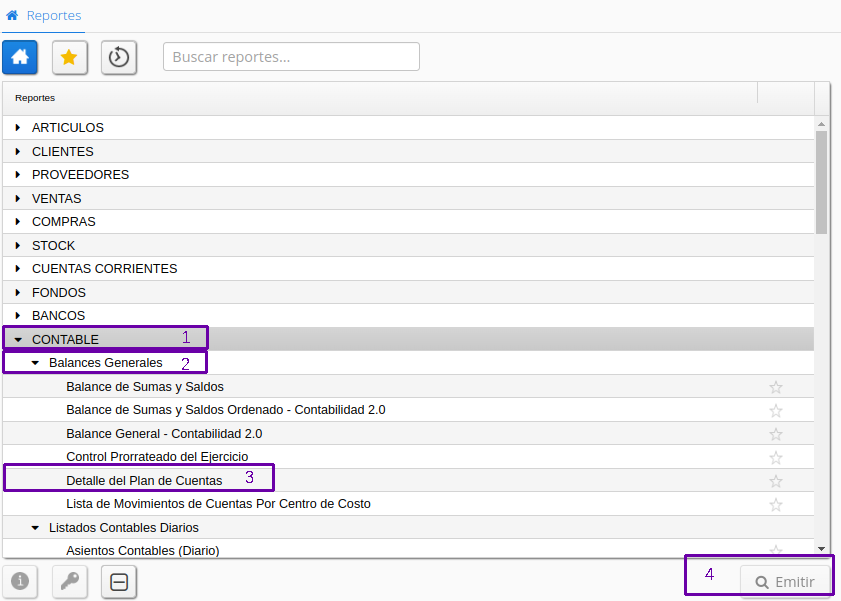Screen dimensions: 841x601
Task: Expand the CLIENTES category arrow
Action: [x=18, y=152]
